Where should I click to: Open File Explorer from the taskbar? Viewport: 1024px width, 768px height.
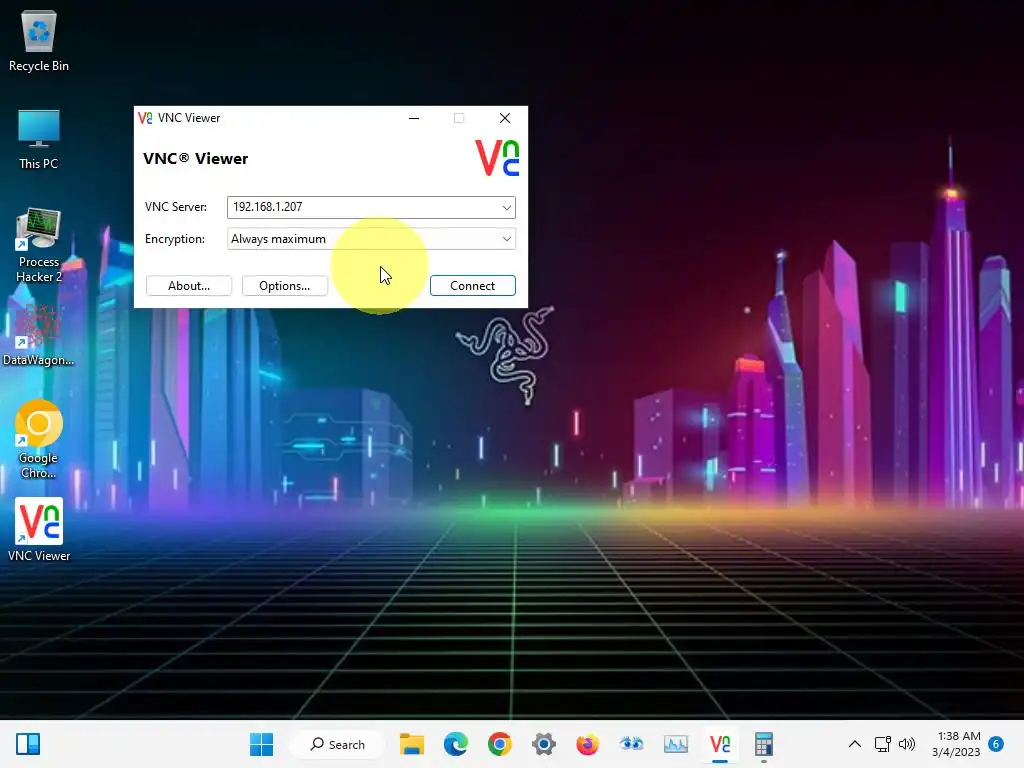[411, 744]
